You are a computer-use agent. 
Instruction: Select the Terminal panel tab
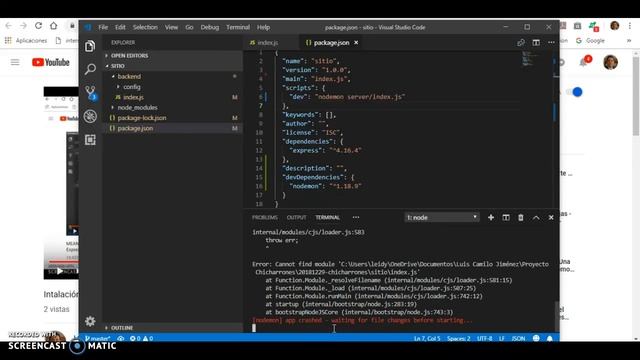(327, 218)
